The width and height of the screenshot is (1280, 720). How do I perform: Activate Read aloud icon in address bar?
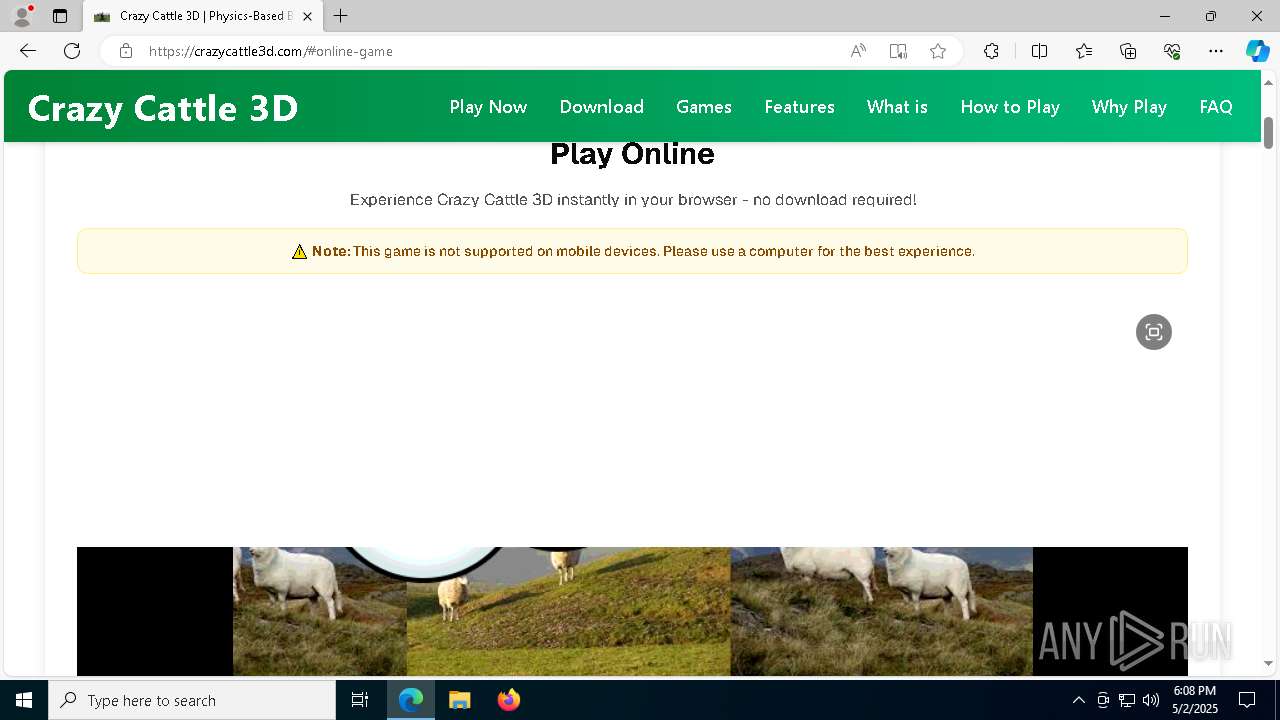pyautogui.click(x=858, y=51)
